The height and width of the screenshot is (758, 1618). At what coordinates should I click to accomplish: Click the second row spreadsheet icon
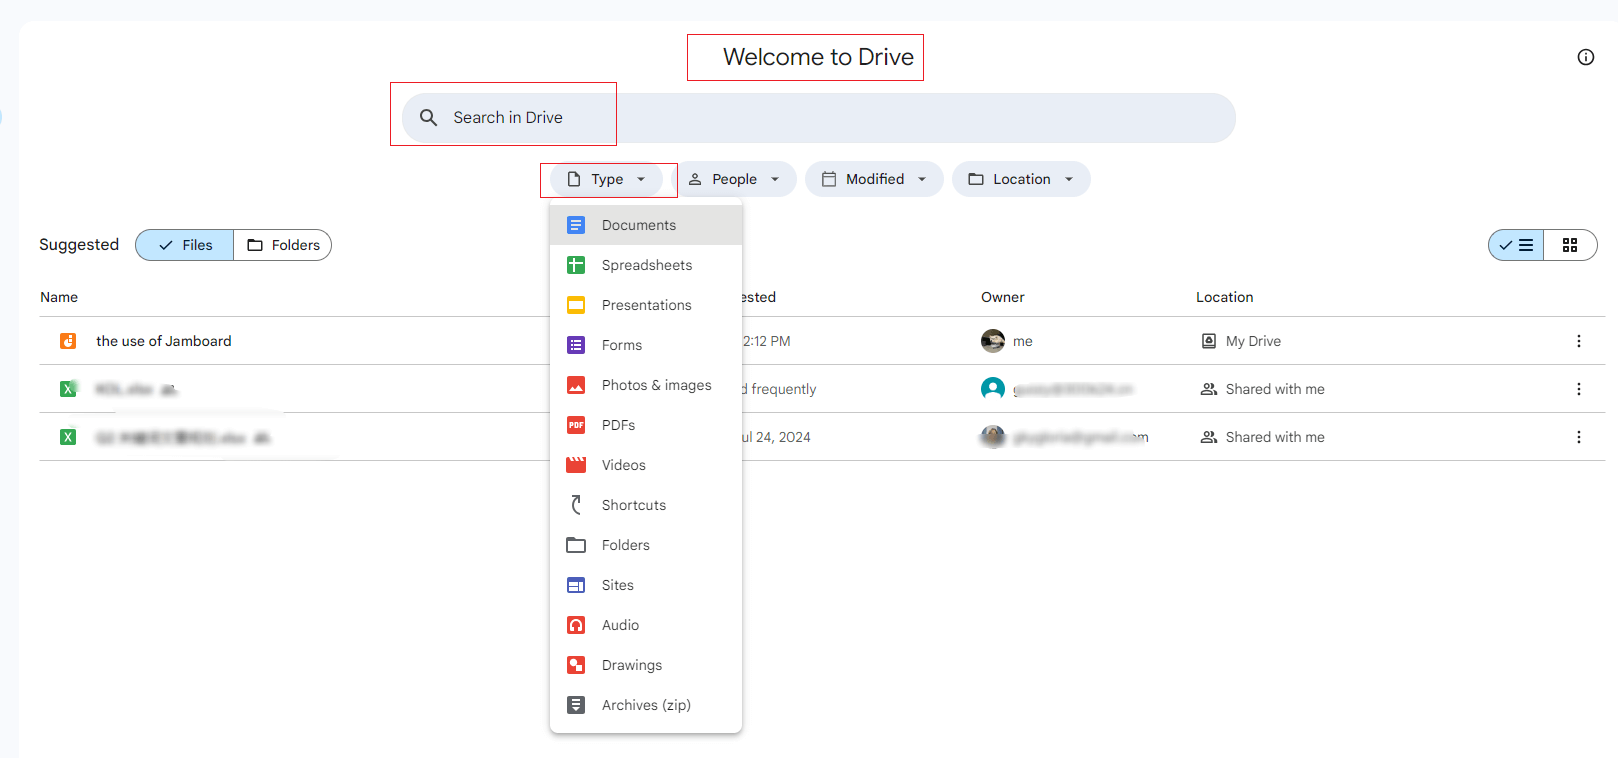click(68, 389)
